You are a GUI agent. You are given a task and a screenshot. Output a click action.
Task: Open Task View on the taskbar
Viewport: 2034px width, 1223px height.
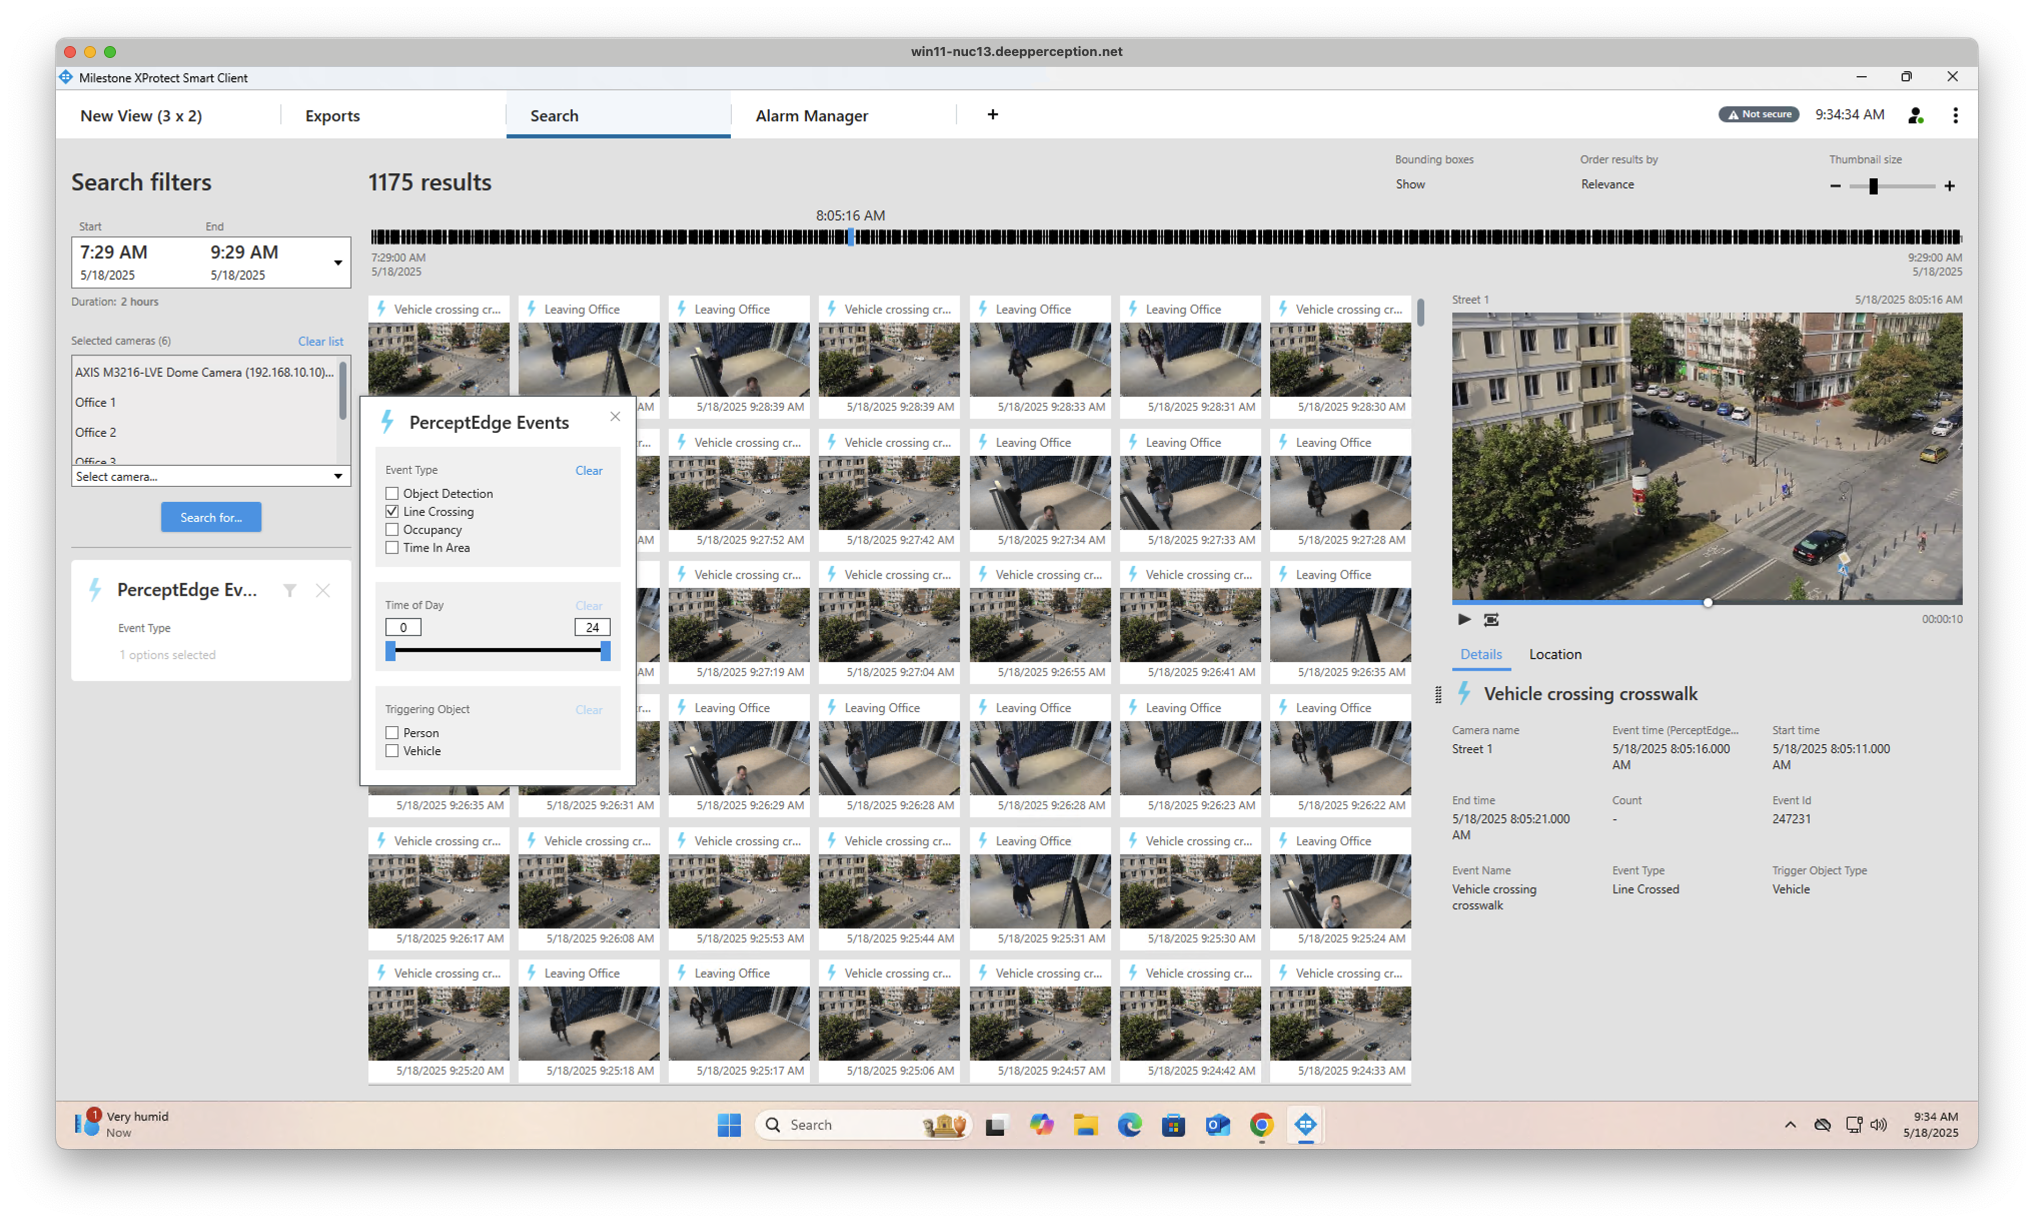click(995, 1125)
